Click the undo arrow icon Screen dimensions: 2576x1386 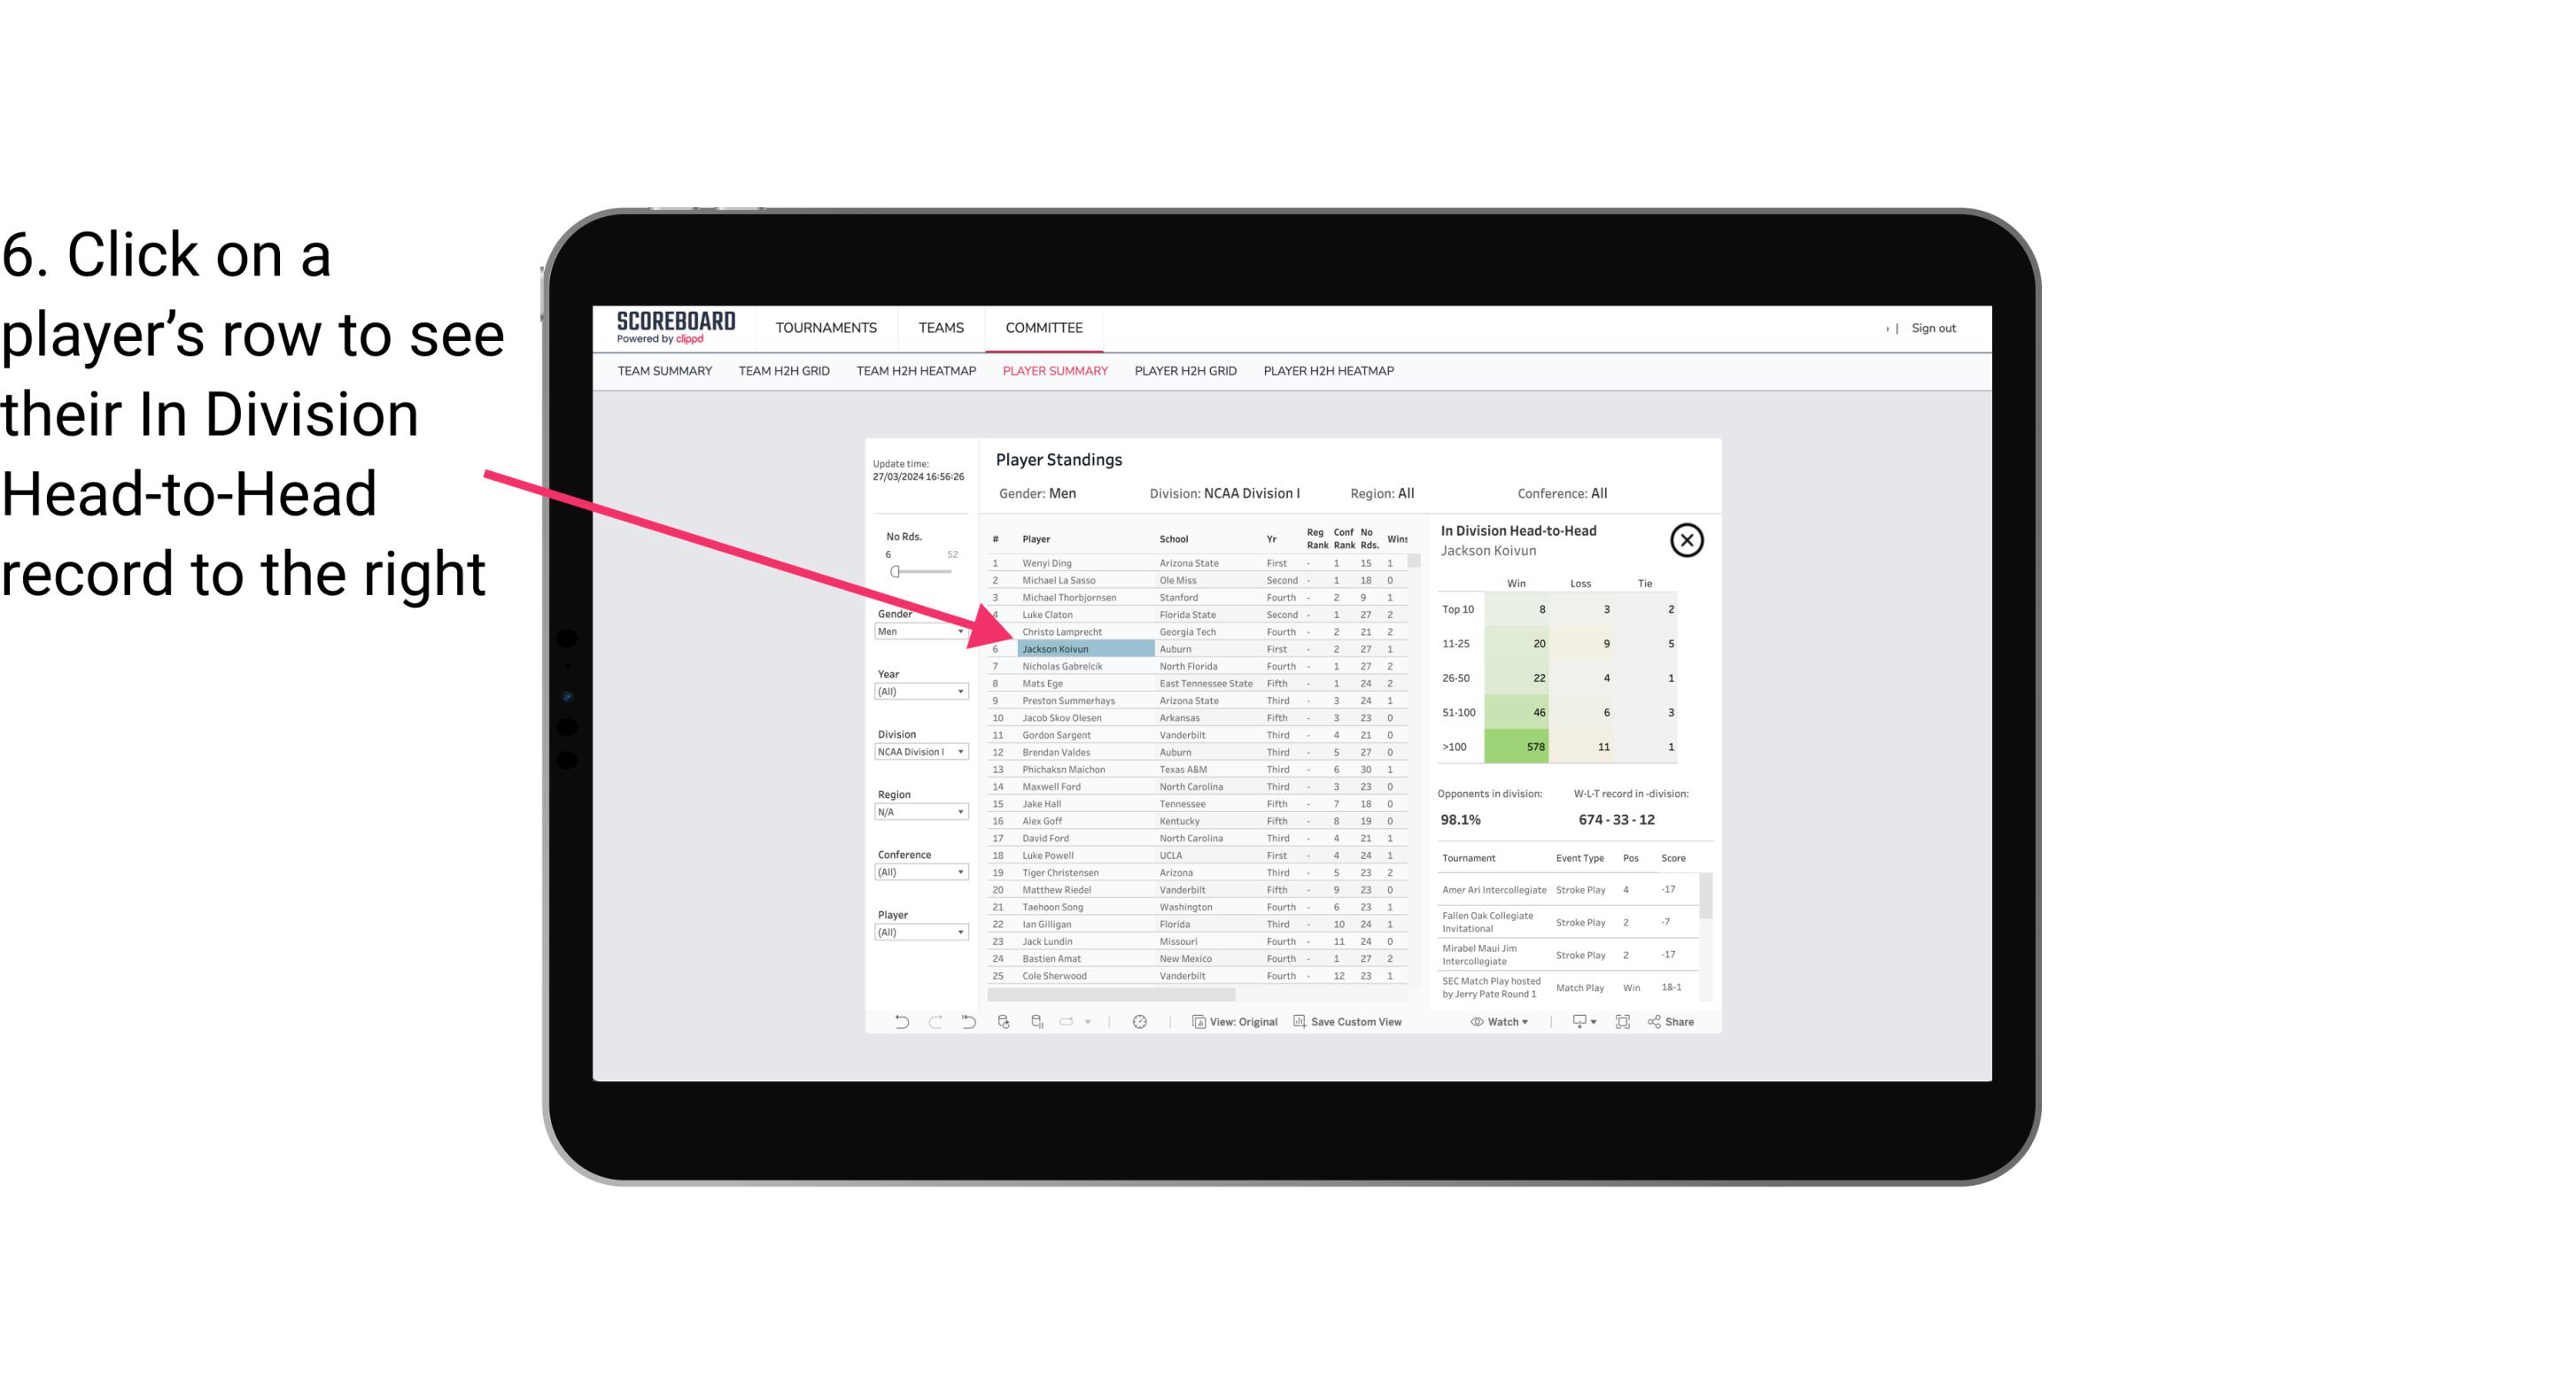(x=900, y=1024)
